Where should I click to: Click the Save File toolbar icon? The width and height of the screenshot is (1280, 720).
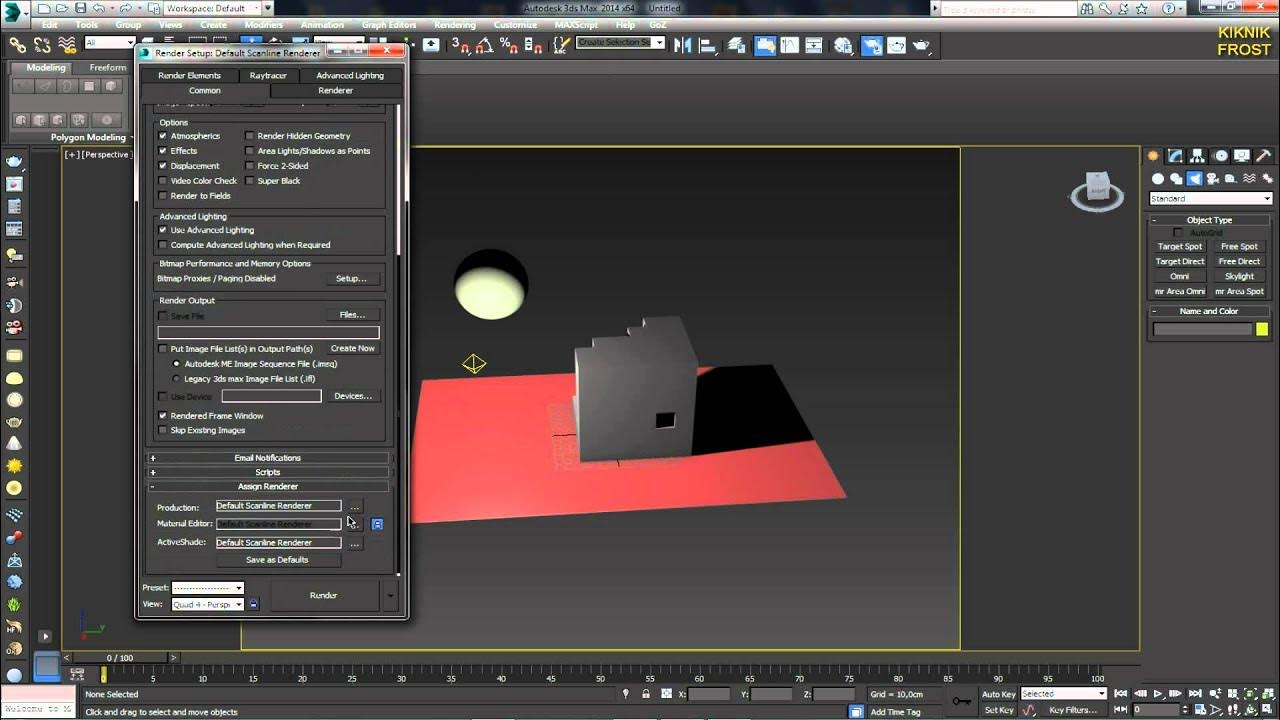[x=80, y=8]
